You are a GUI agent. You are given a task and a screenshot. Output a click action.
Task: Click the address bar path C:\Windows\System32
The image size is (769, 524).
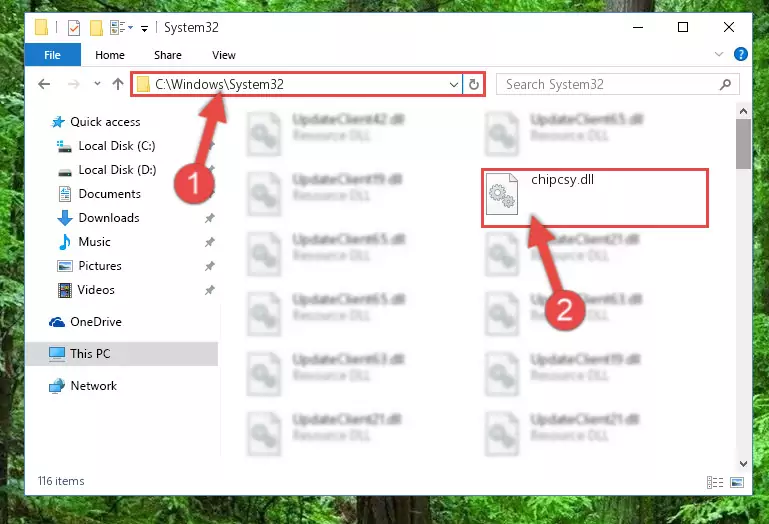[x=219, y=84]
